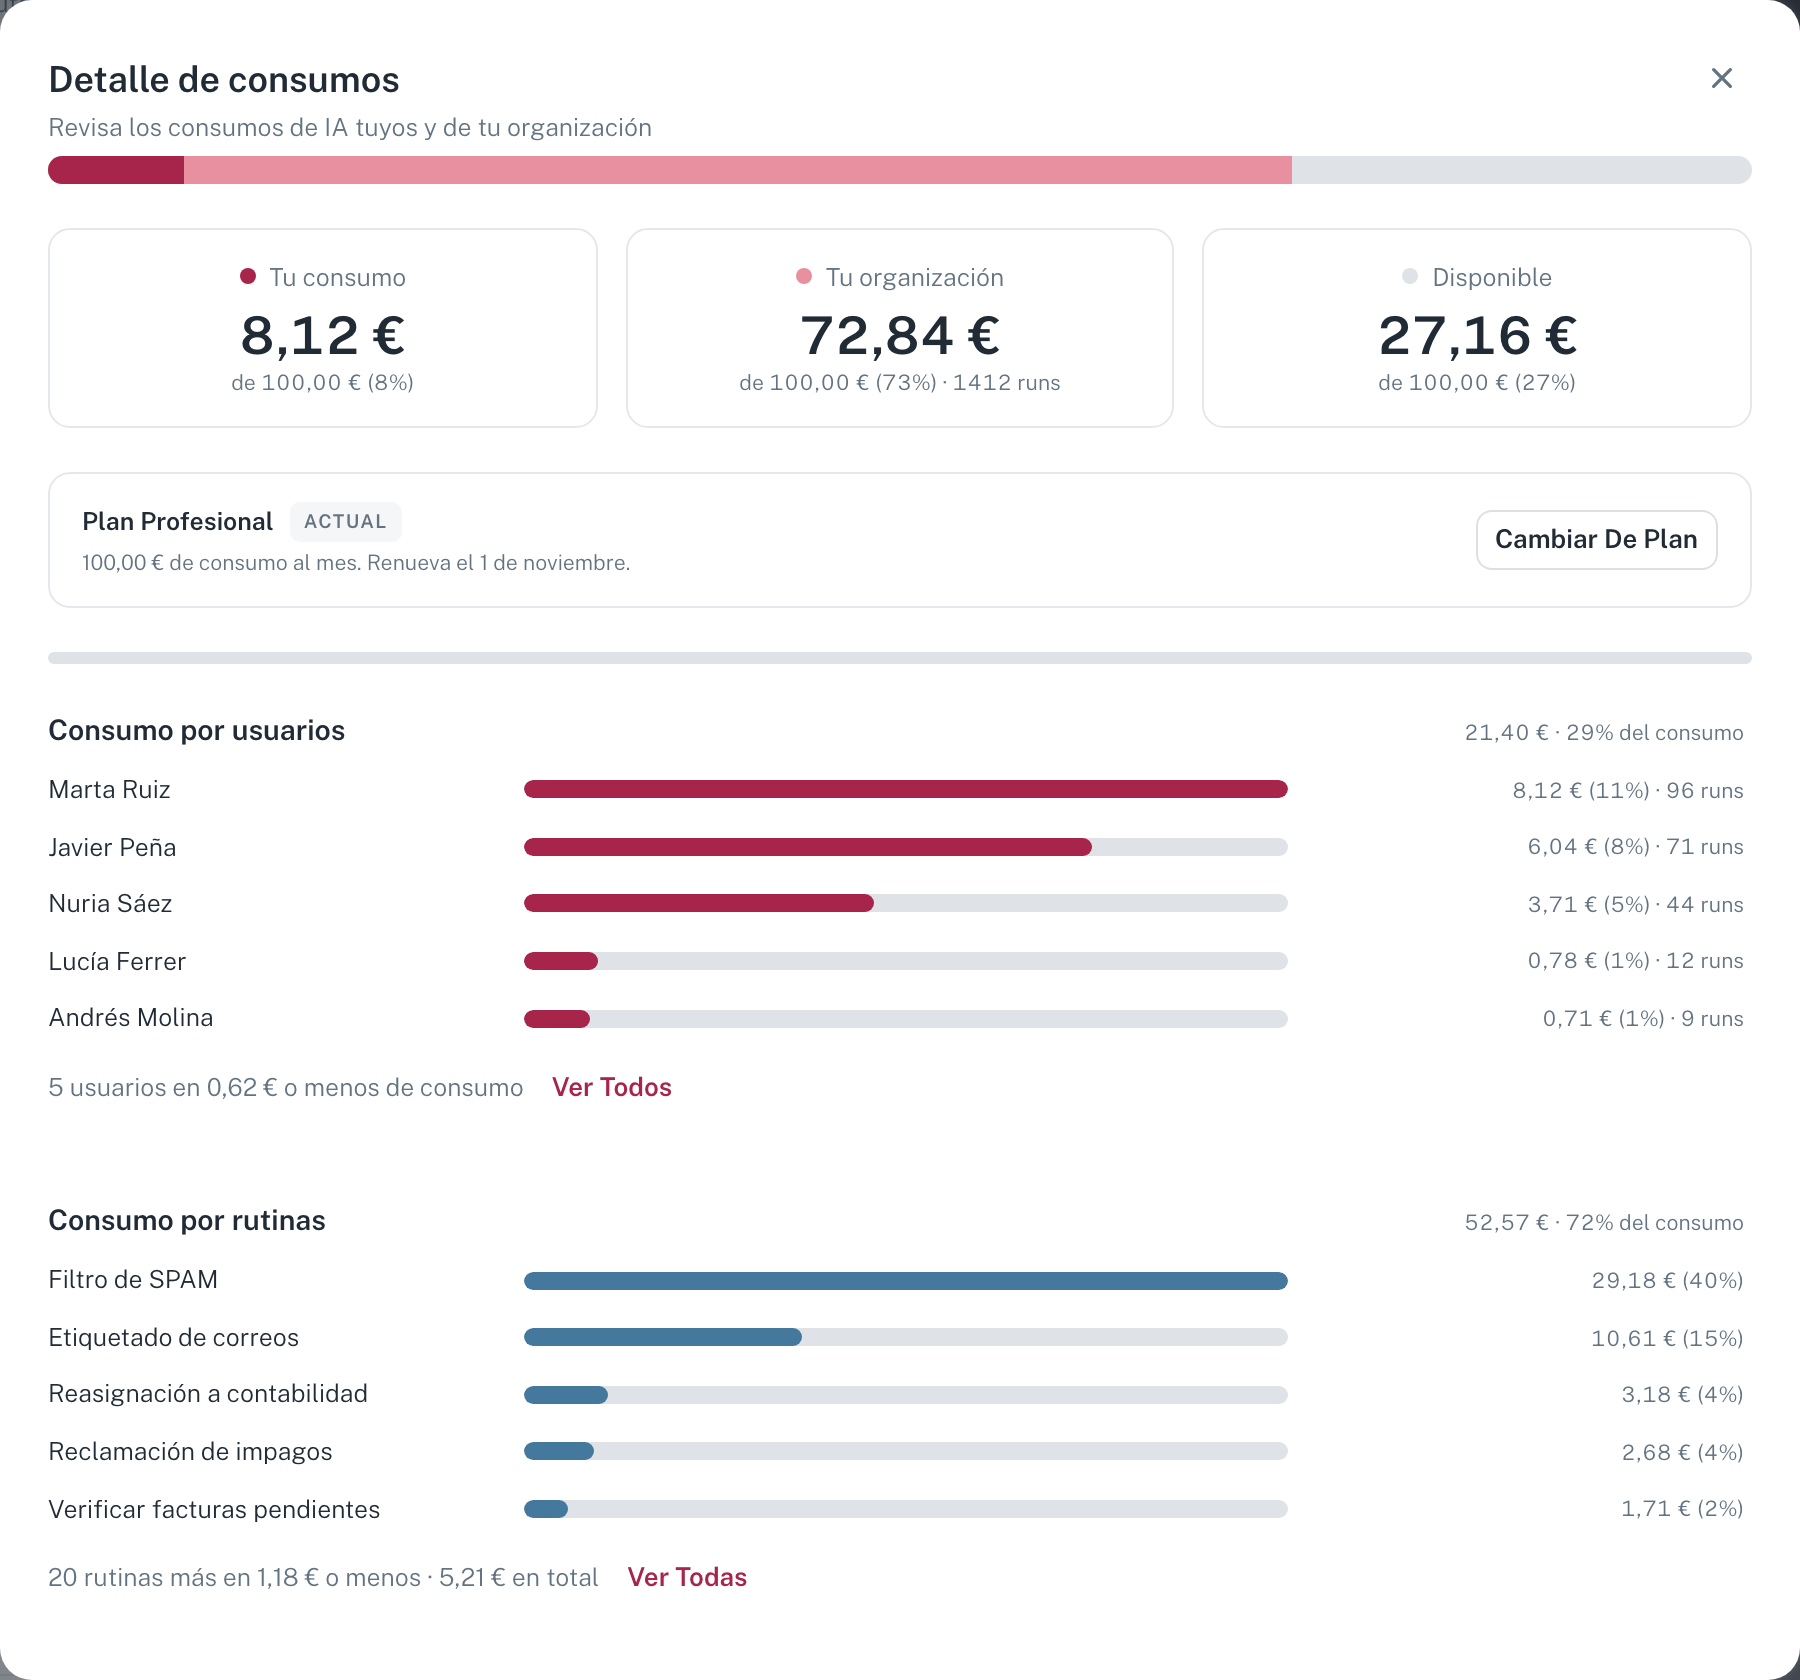
Task: Select the Etiquetado de correos routine name
Action: click(x=174, y=1338)
